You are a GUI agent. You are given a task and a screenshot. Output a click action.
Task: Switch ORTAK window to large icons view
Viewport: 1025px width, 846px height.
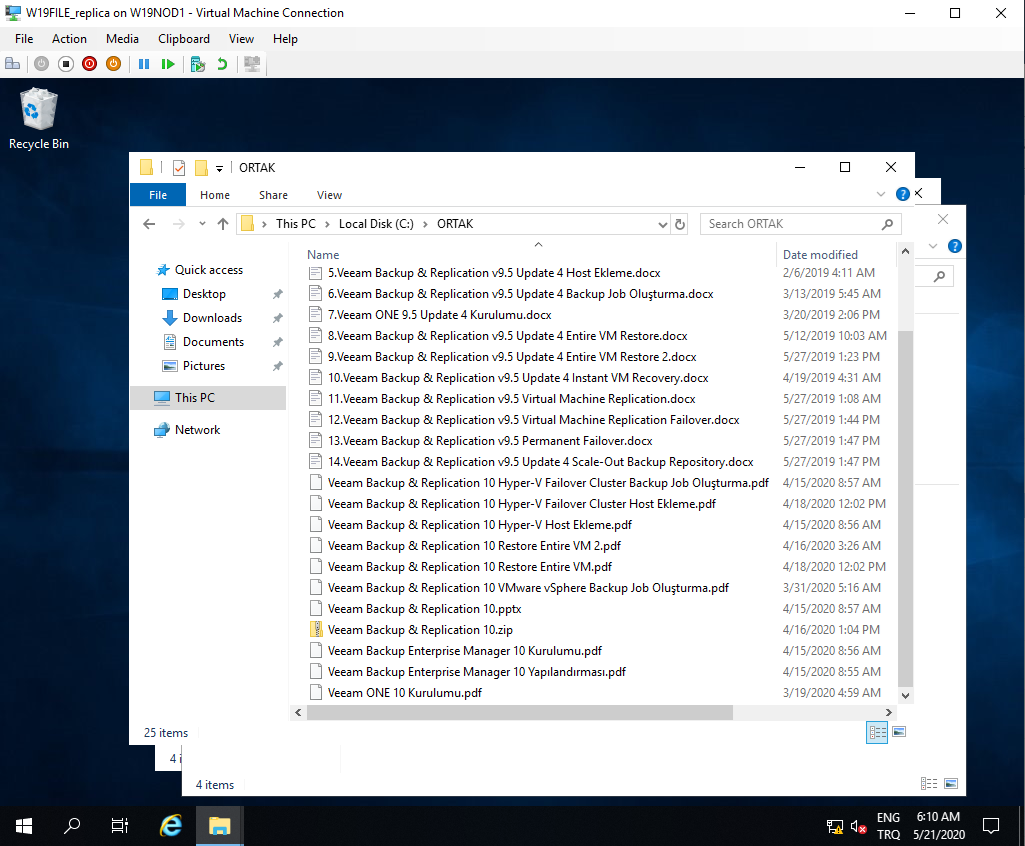pos(899,732)
